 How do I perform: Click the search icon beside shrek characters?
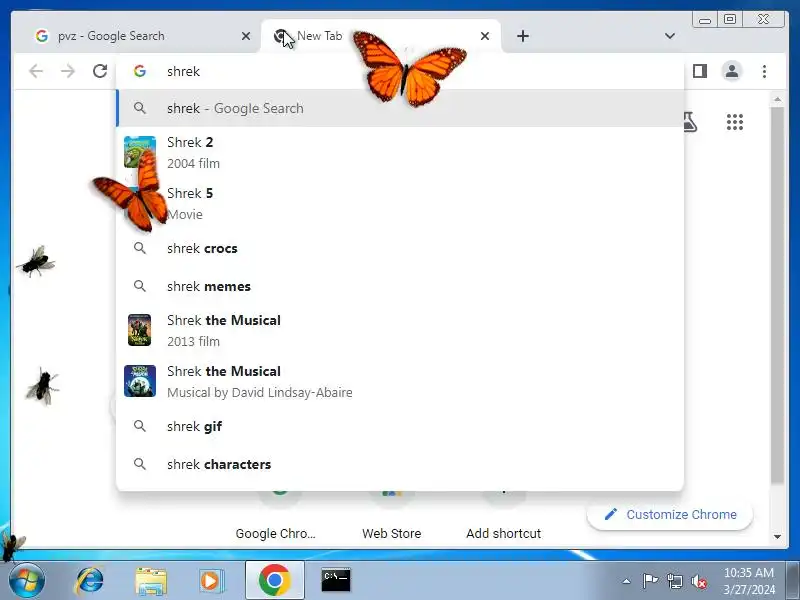pos(140,464)
